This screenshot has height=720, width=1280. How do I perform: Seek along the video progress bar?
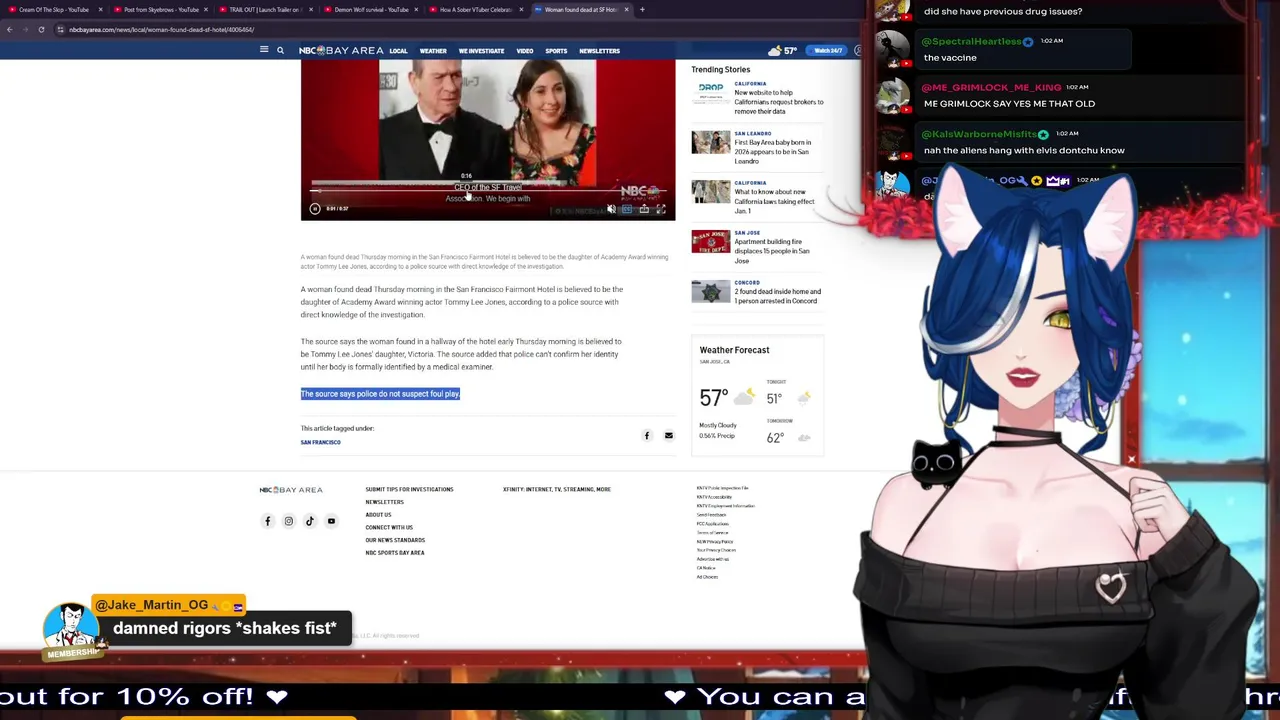tap(488, 190)
